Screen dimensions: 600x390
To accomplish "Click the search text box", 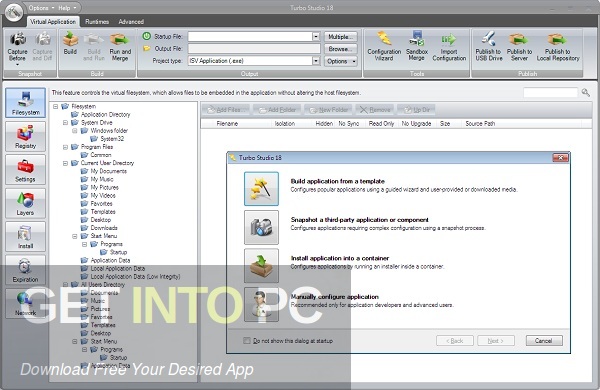I will [x=550, y=92].
